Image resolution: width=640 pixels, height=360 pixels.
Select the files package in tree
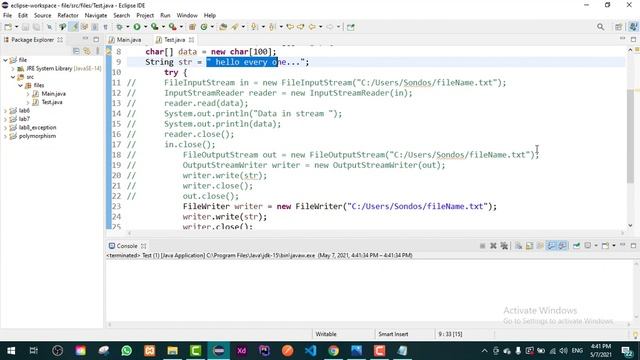pos(39,85)
